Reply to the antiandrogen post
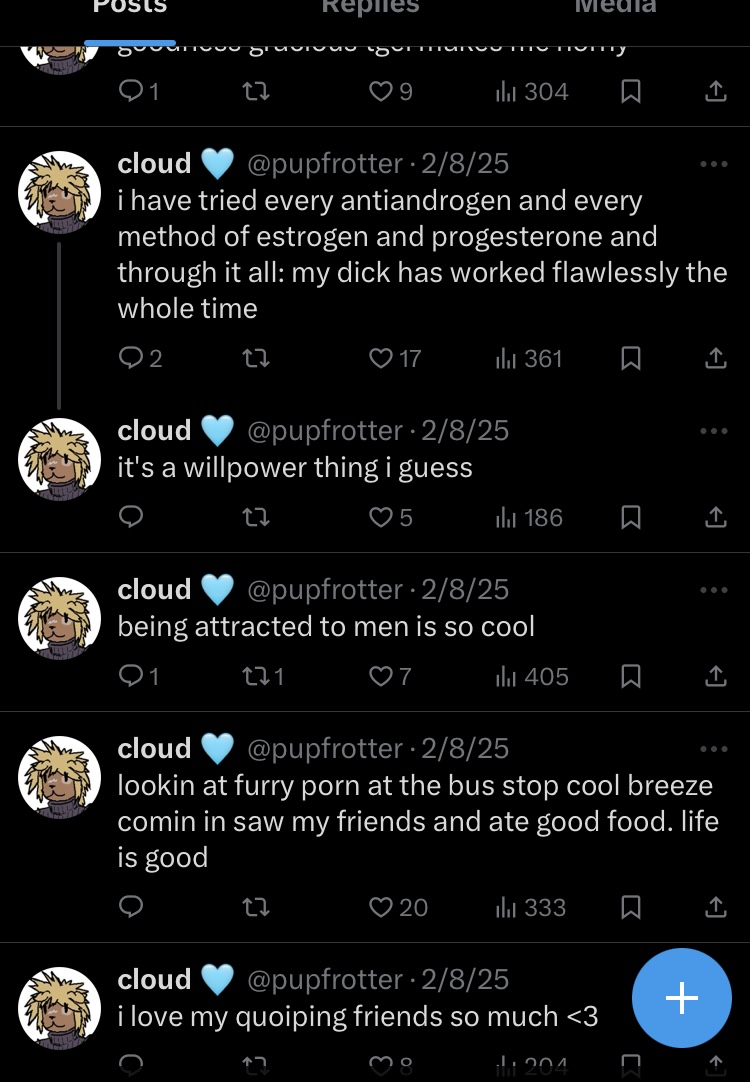 click(131, 358)
